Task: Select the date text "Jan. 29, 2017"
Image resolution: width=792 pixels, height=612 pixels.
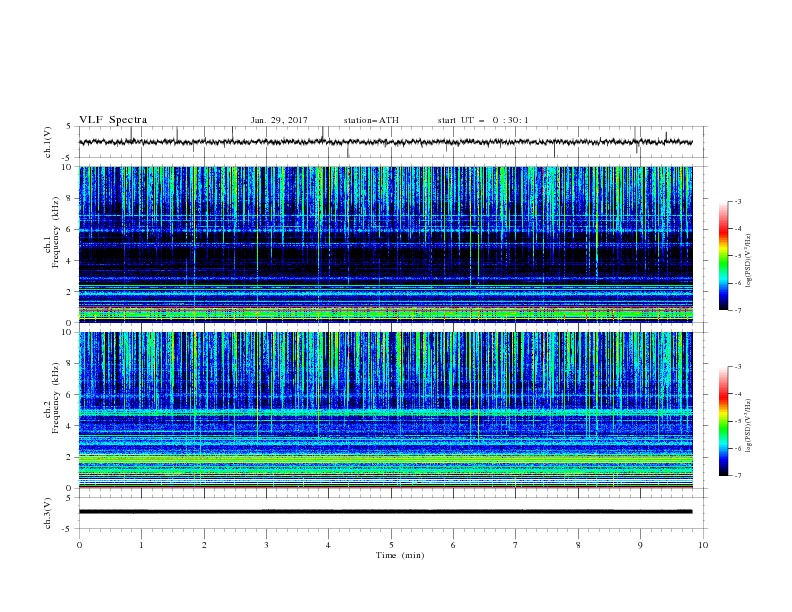Action: pyautogui.click(x=279, y=120)
